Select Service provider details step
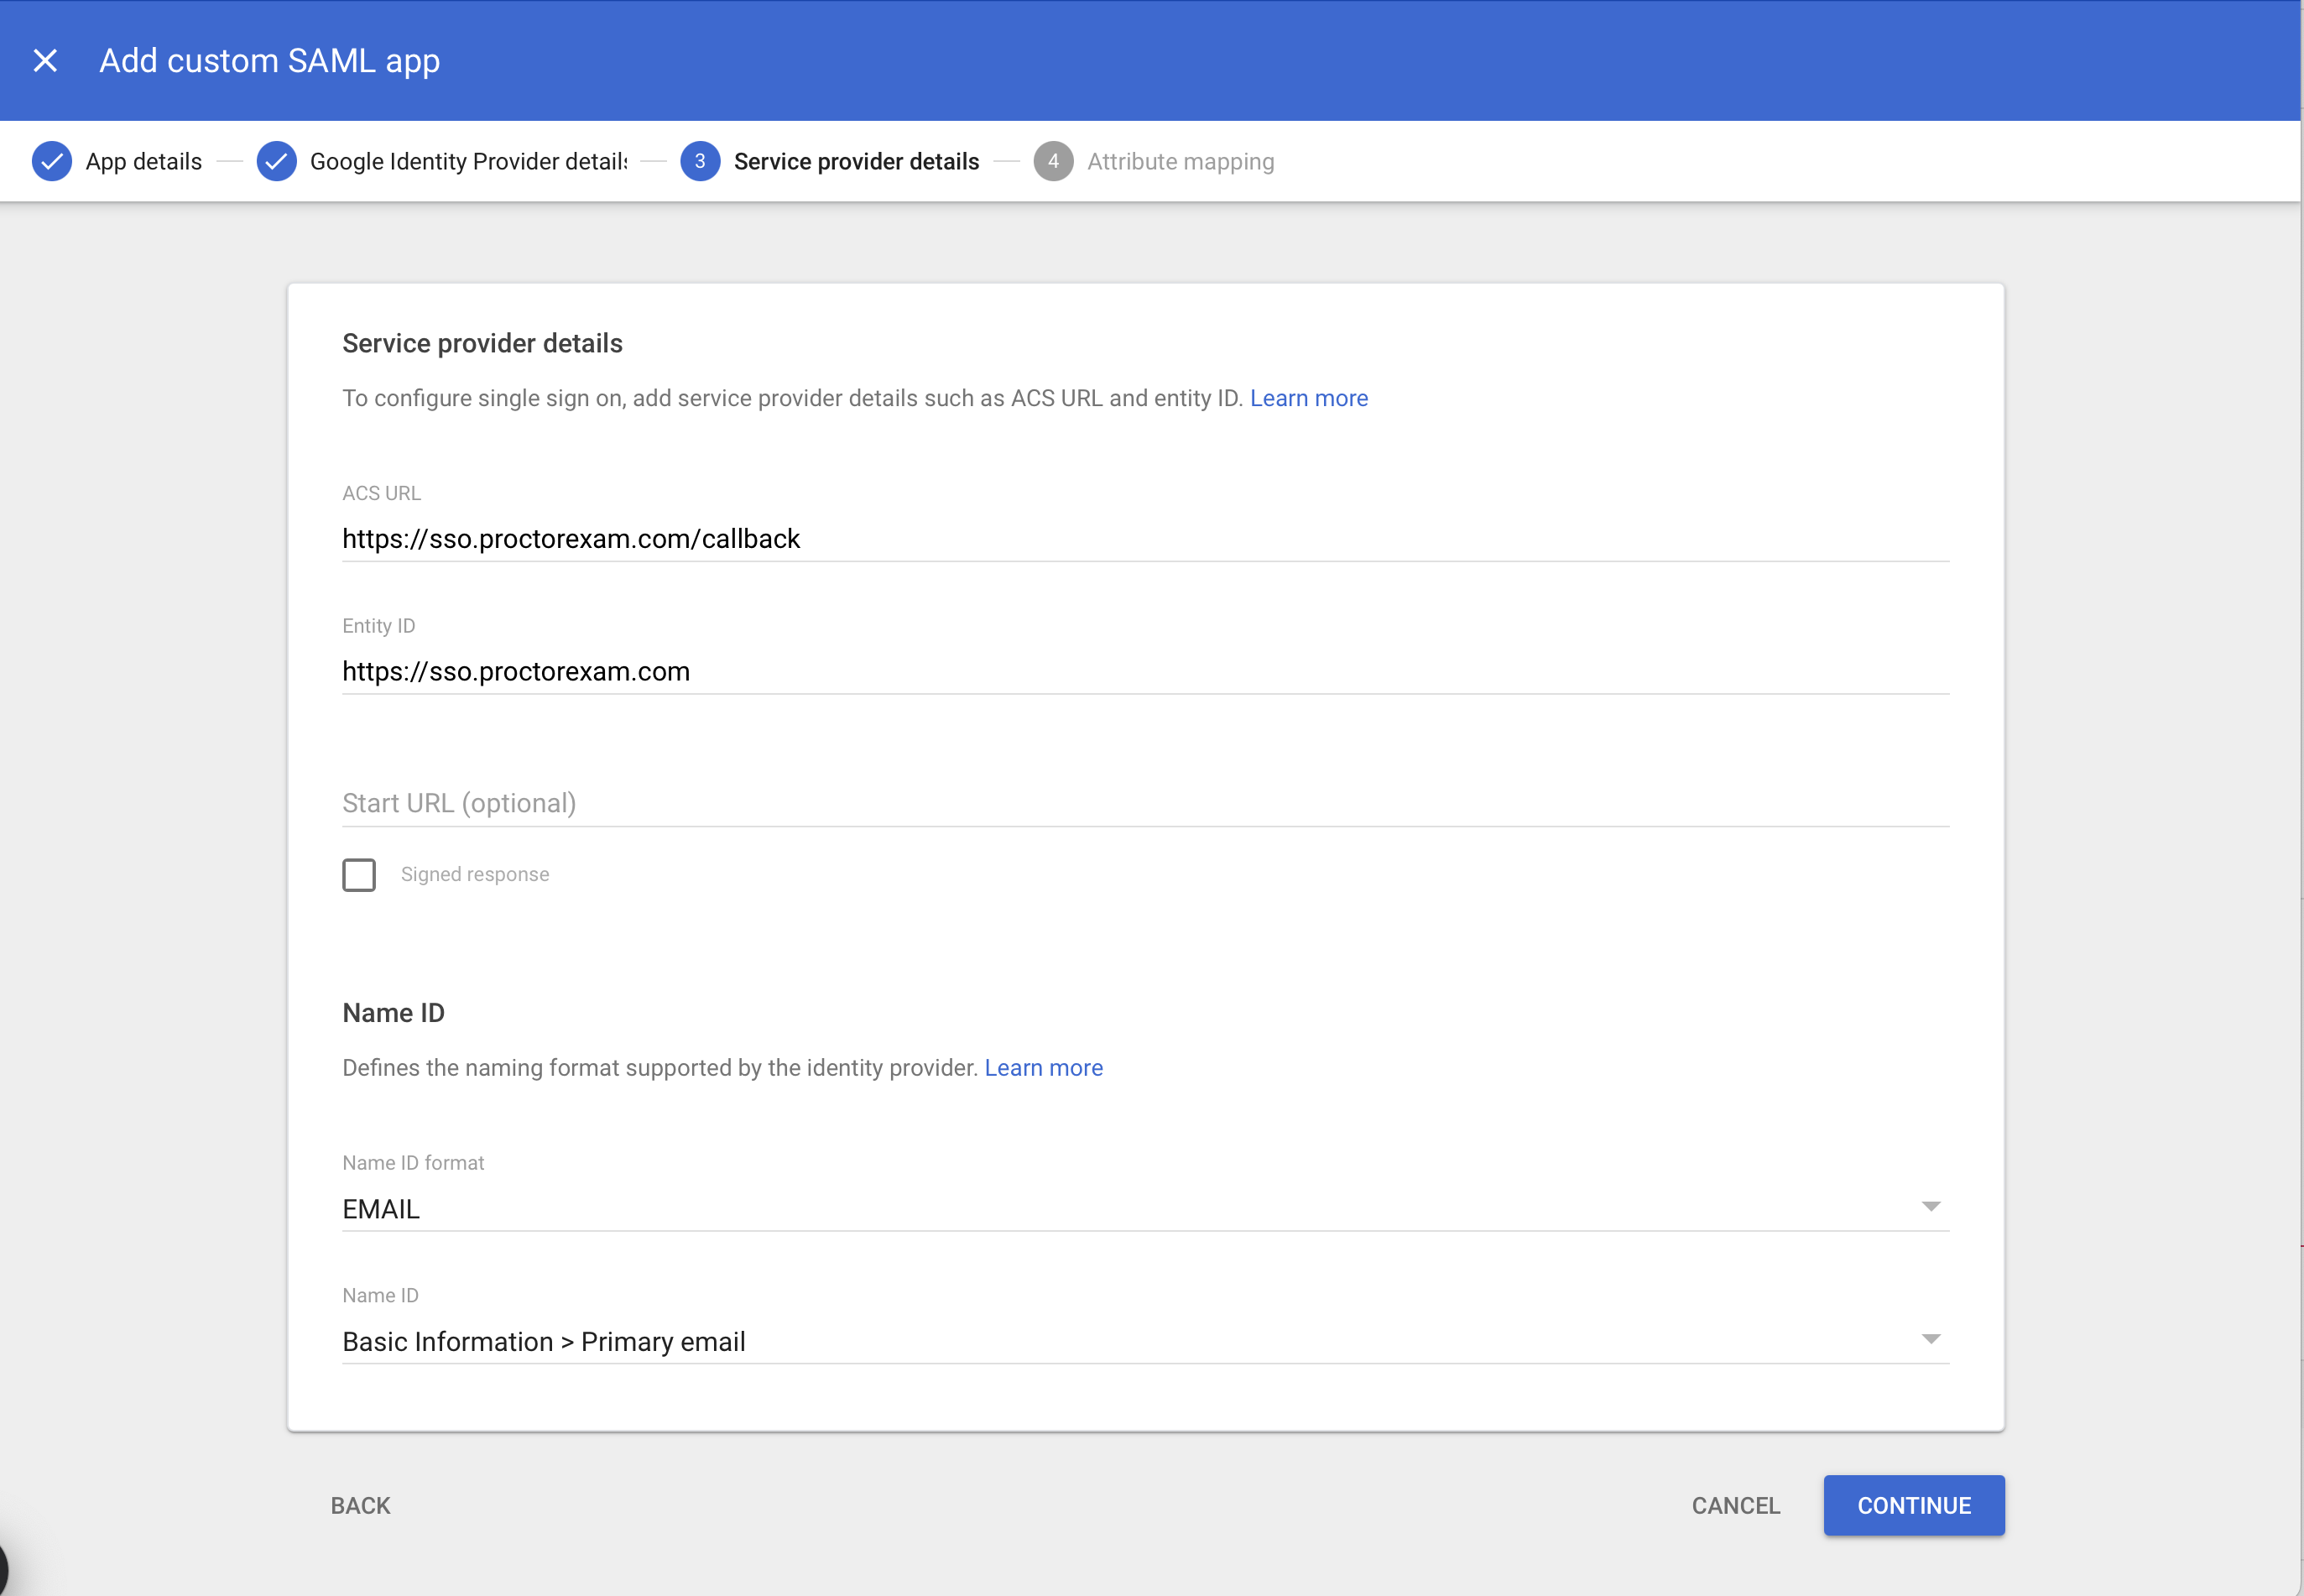This screenshot has height=1596, width=2304. (856, 162)
